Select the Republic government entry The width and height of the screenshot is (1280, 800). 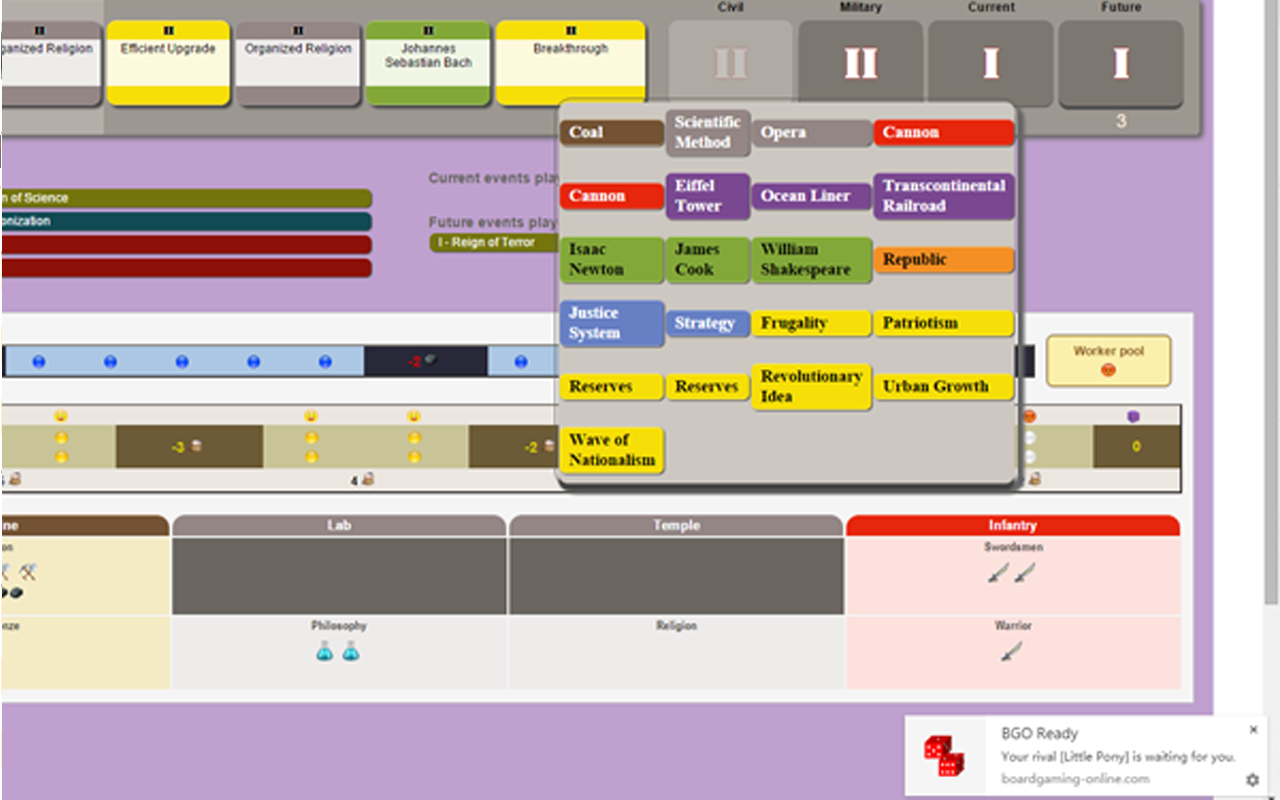tap(943, 260)
